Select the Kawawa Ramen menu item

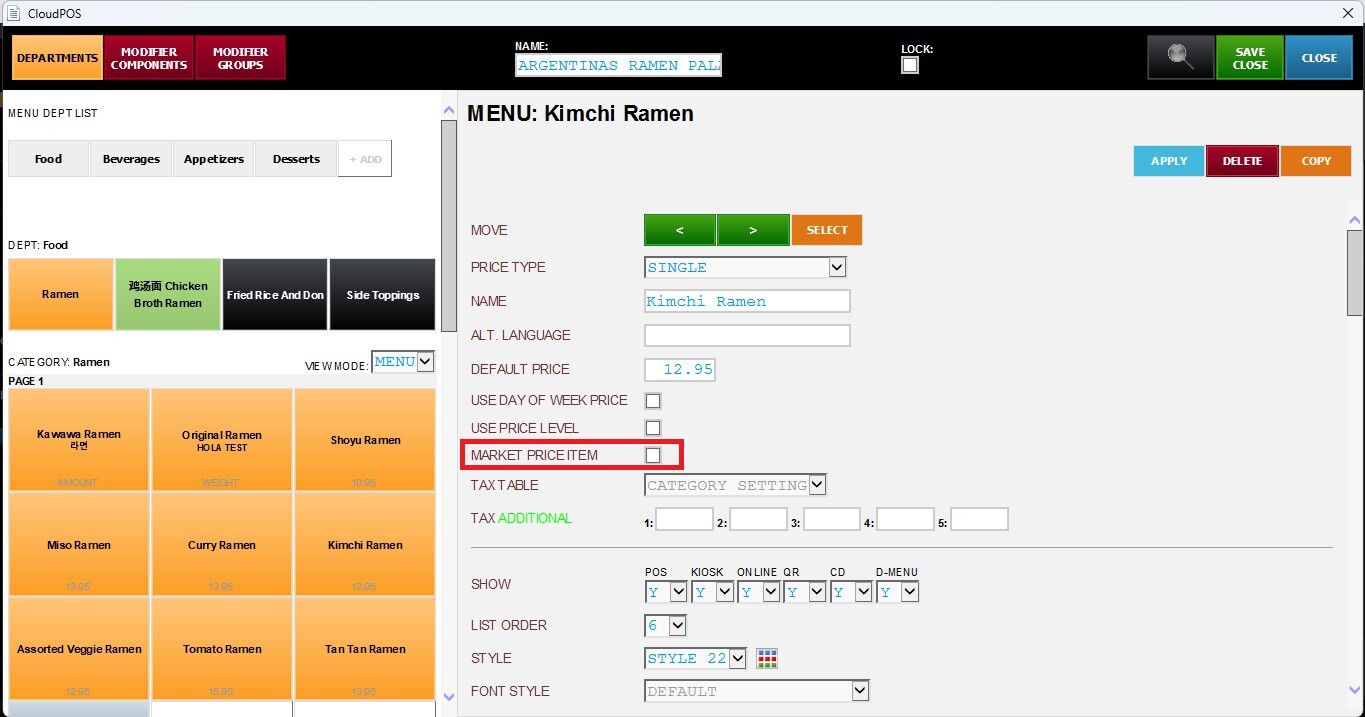pos(79,440)
